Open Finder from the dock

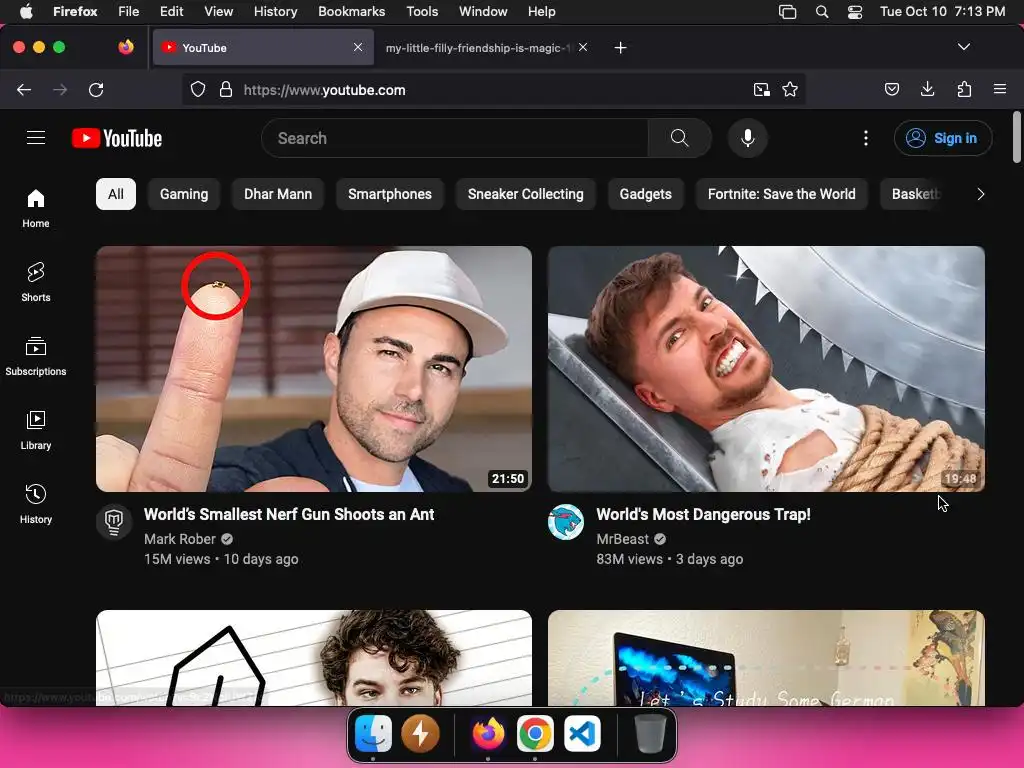pyautogui.click(x=373, y=733)
